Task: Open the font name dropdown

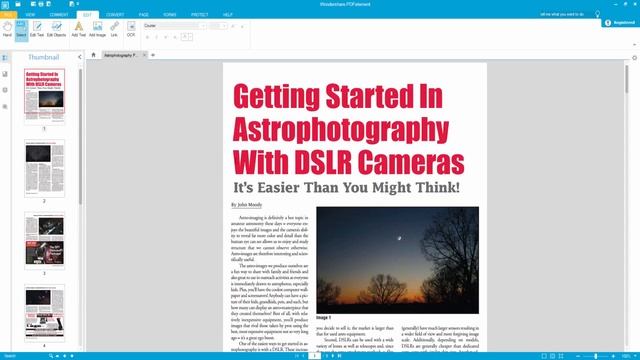Action: tap(203, 26)
